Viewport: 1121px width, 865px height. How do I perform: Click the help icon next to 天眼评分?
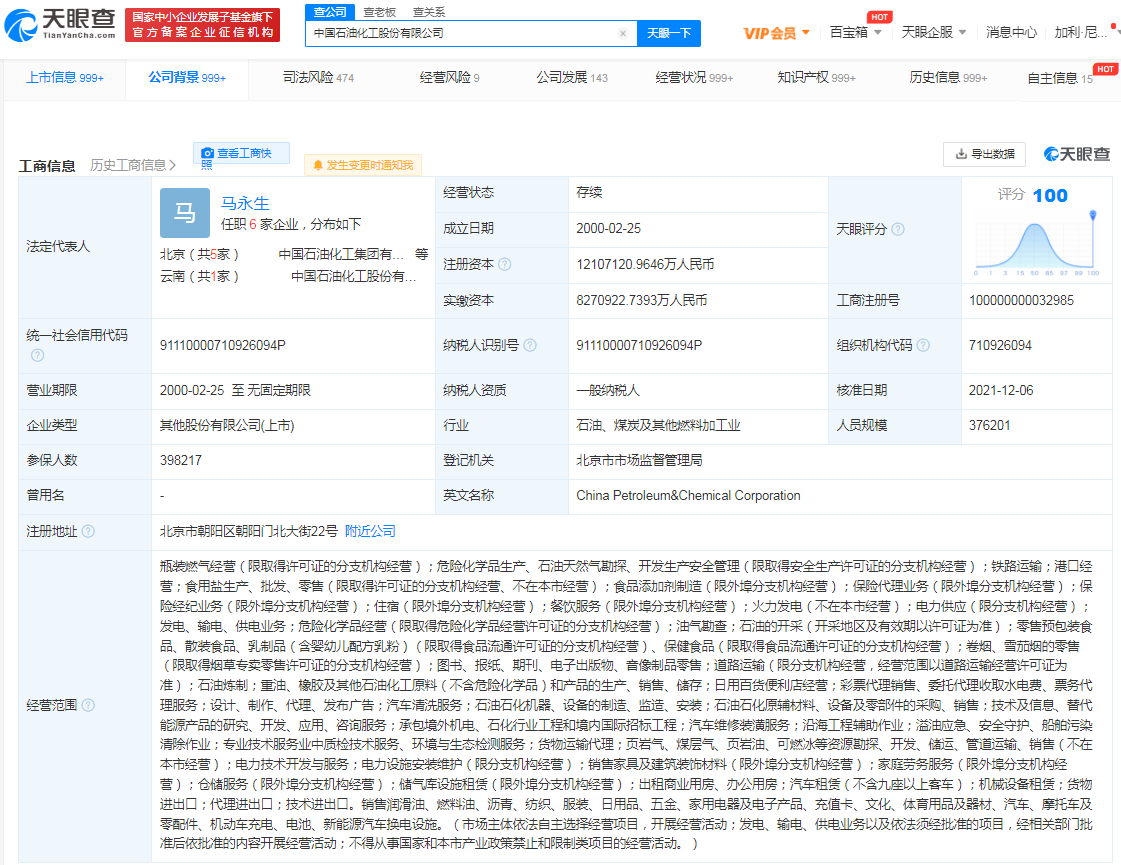coord(898,229)
